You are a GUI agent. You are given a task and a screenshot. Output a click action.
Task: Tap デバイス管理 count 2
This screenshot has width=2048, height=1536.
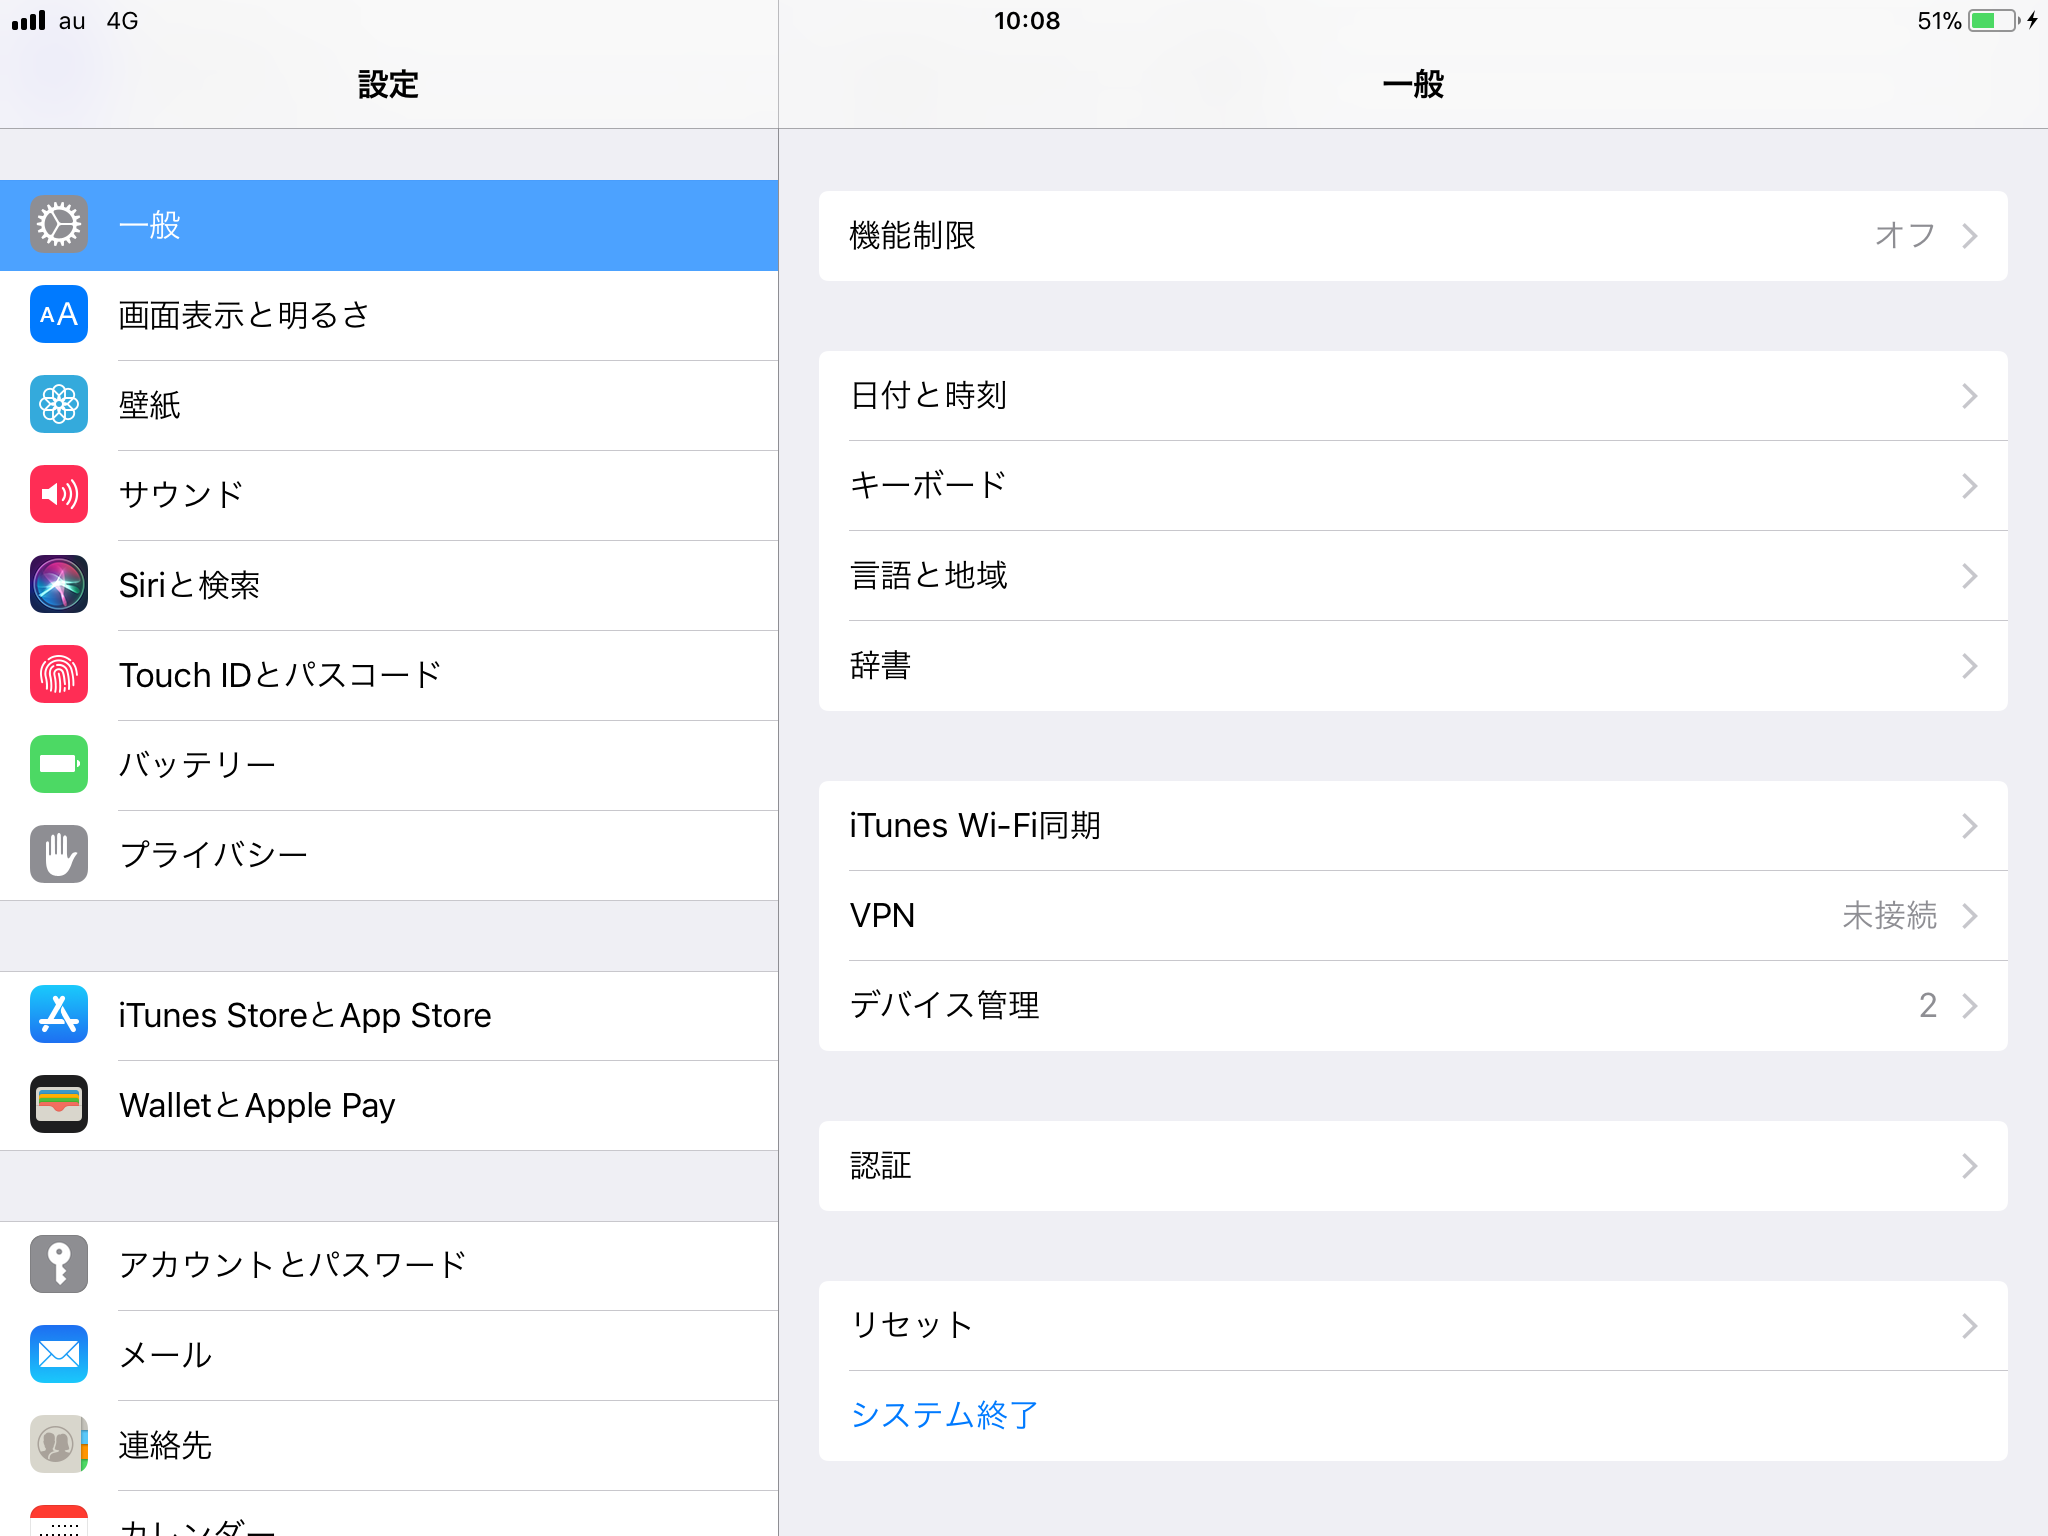click(1928, 1006)
